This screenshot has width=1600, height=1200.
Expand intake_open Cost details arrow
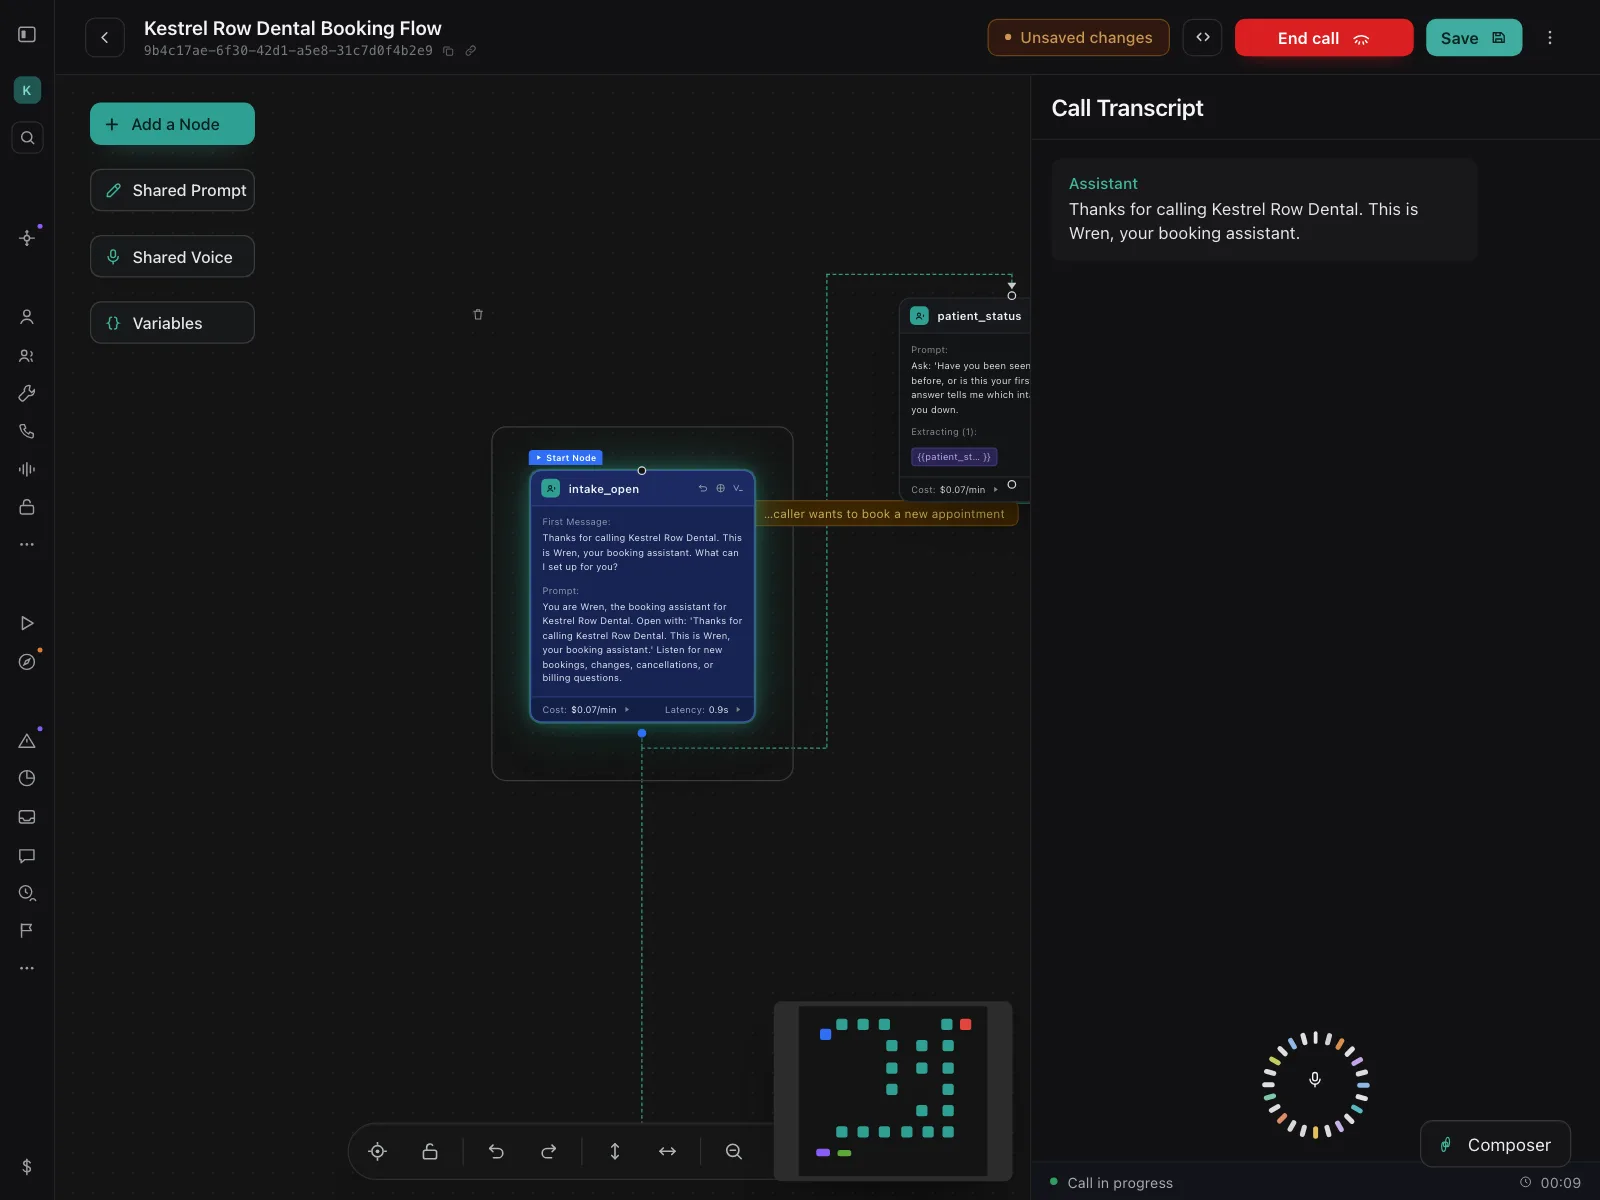[627, 710]
